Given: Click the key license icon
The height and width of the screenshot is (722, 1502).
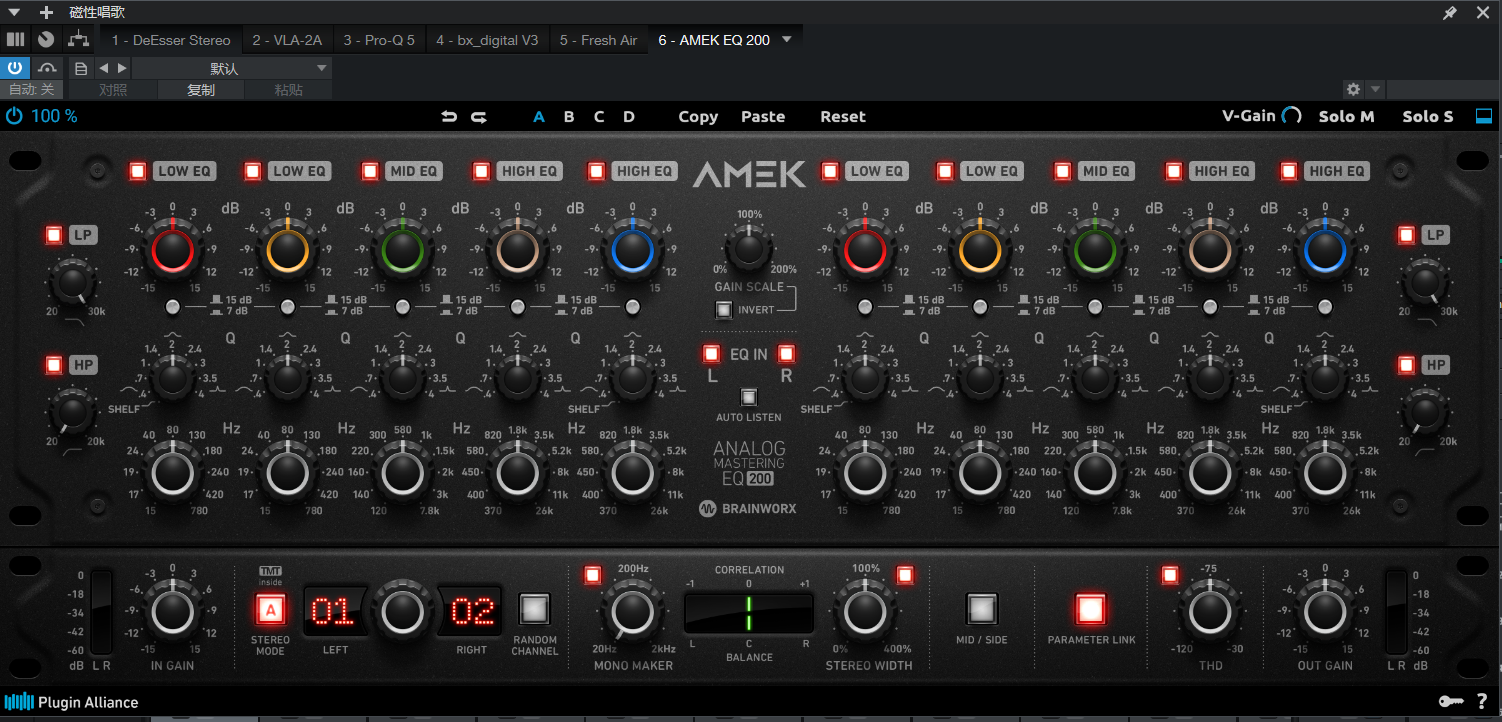Looking at the screenshot, I should pos(1449,702).
